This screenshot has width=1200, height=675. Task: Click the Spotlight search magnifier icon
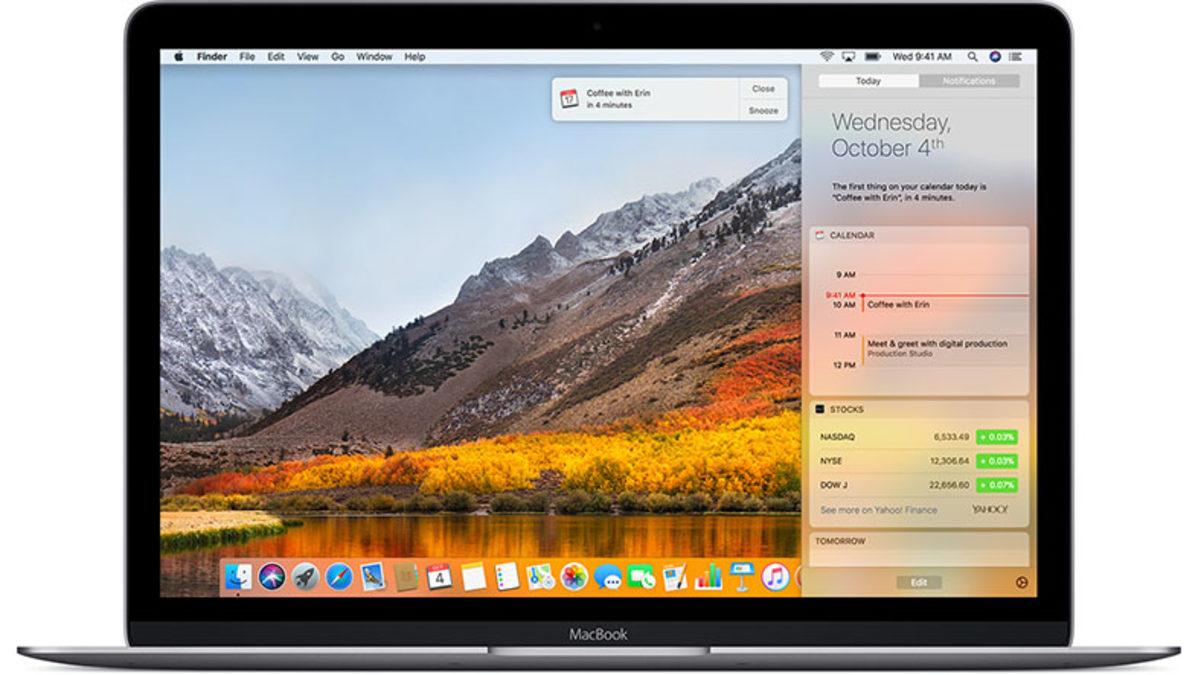pos(974,57)
